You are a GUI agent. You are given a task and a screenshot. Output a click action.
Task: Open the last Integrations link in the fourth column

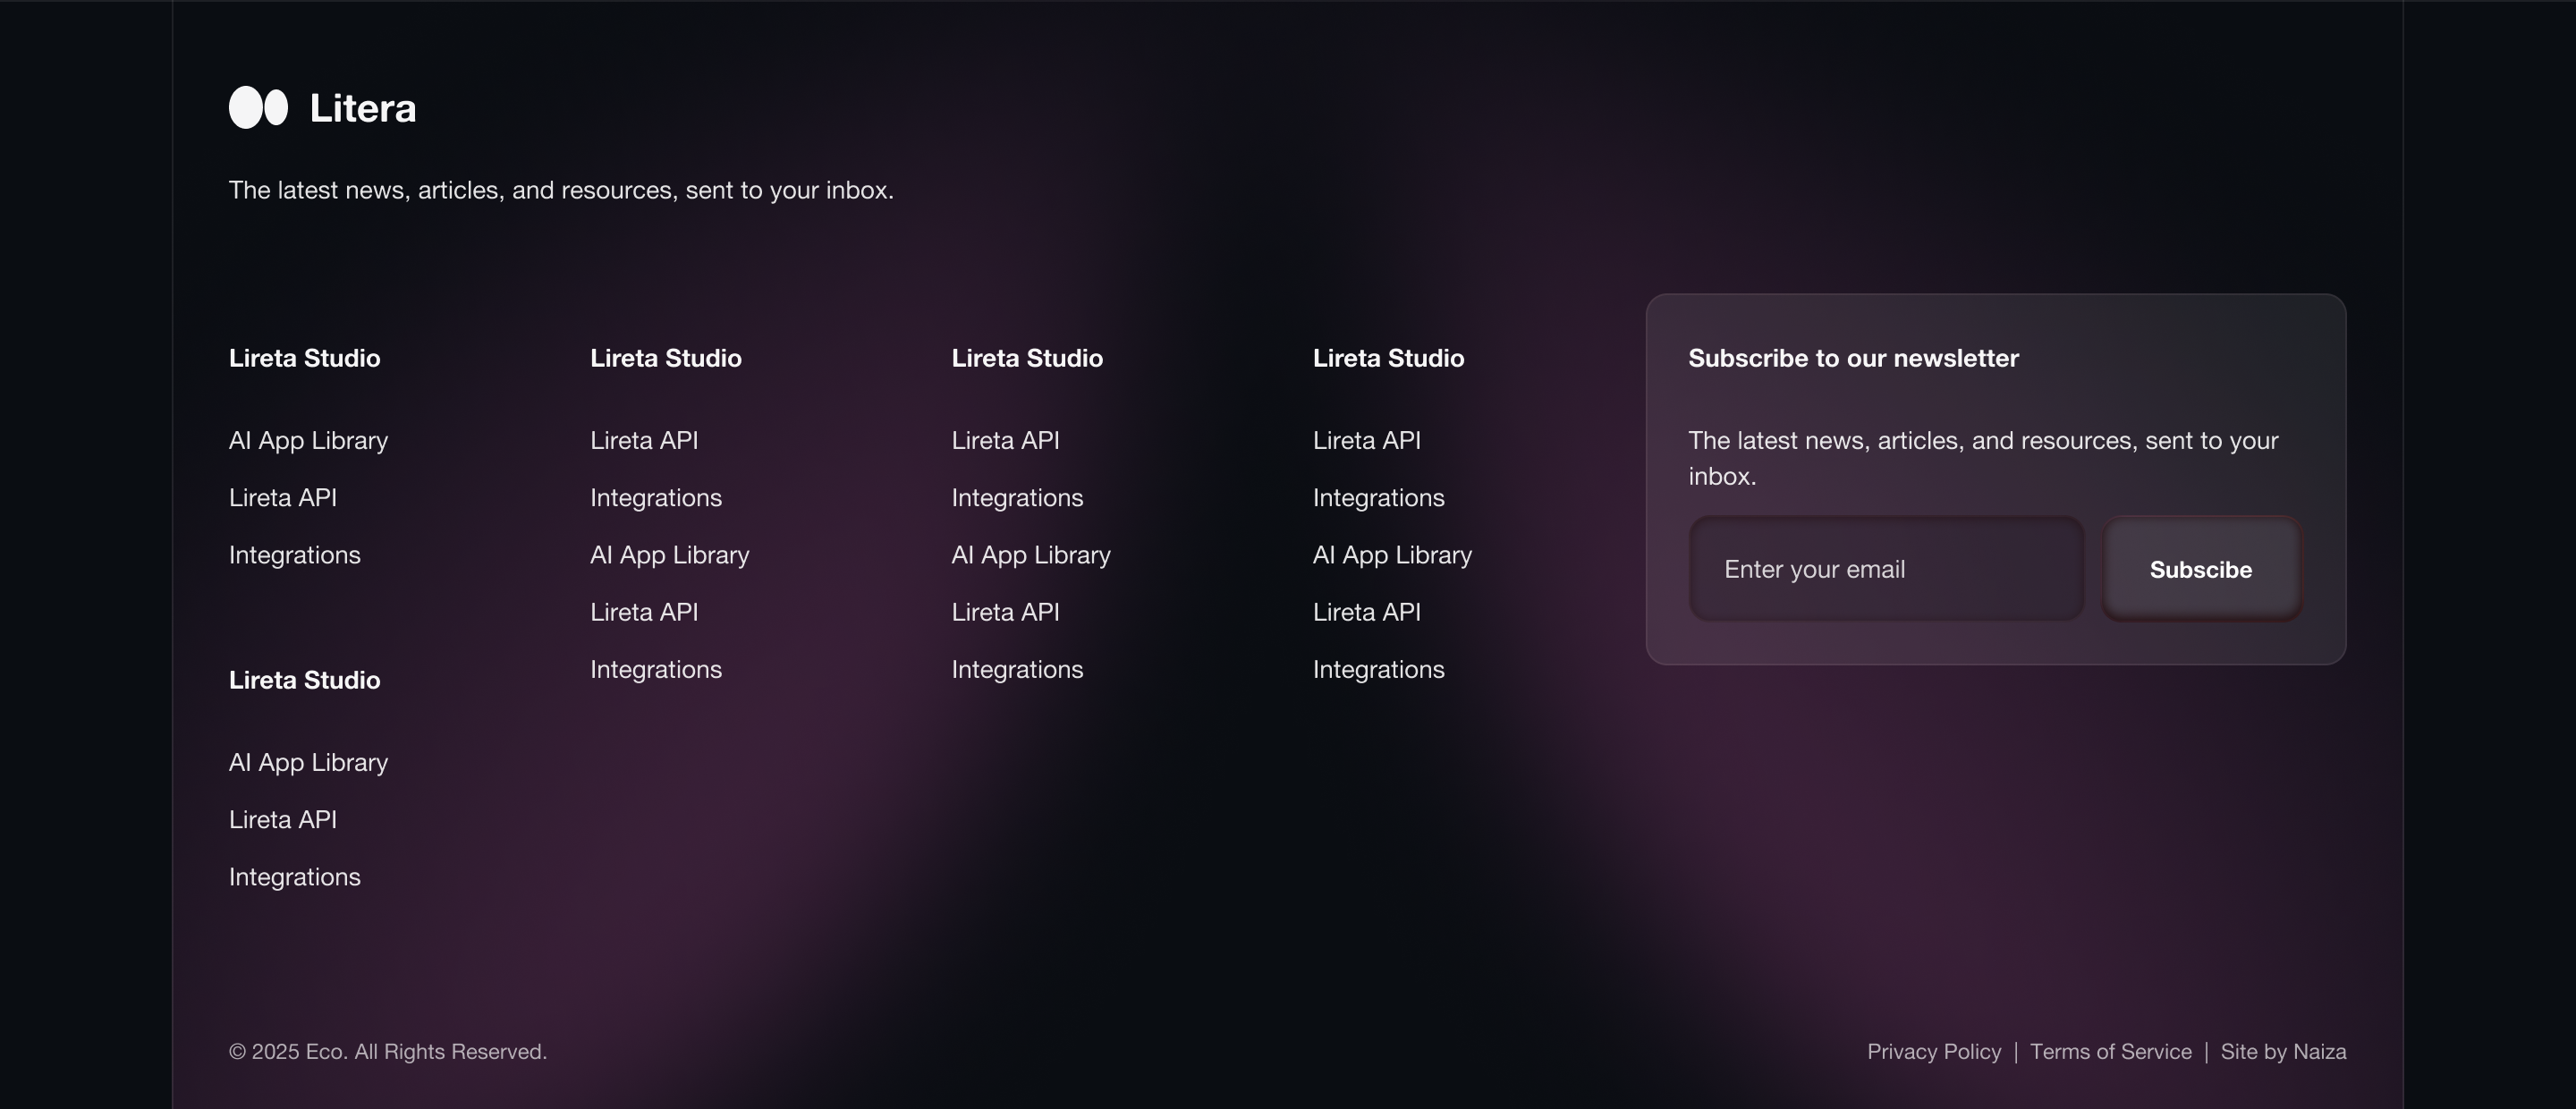click(1379, 670)
